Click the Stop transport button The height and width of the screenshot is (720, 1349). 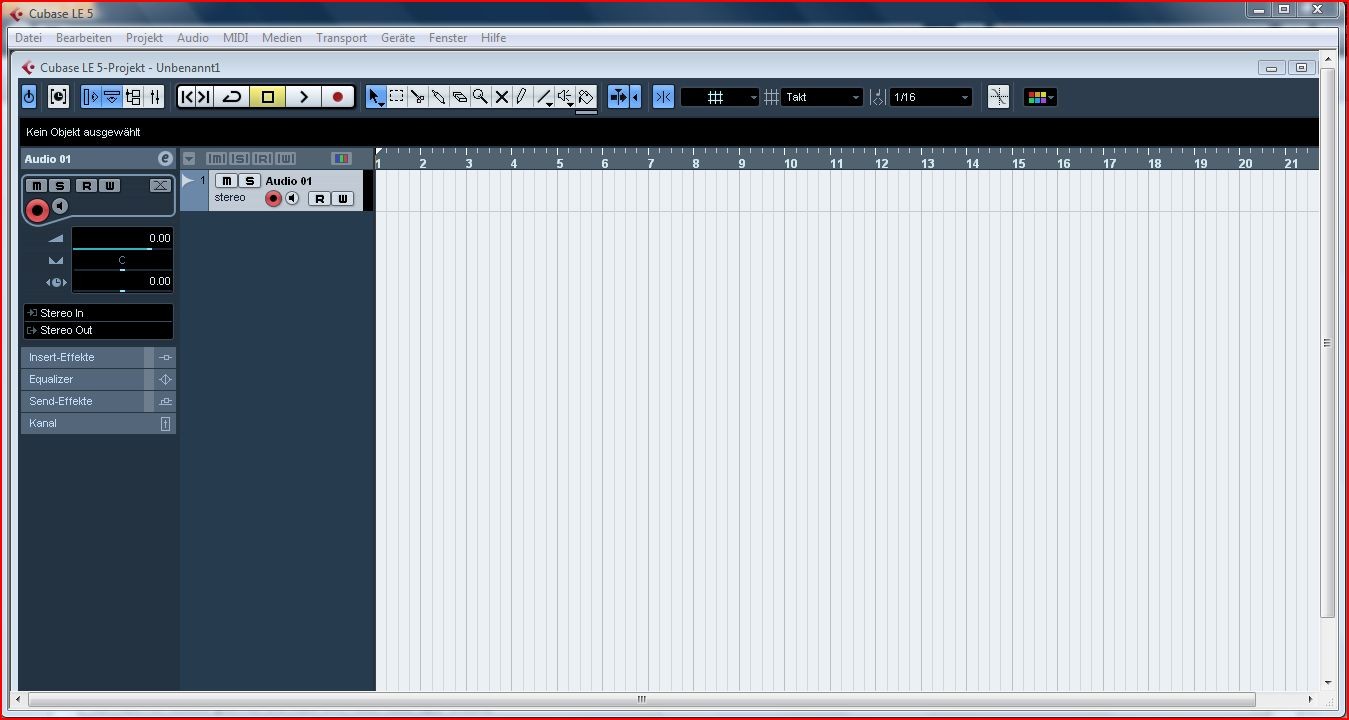click(268, 97)
